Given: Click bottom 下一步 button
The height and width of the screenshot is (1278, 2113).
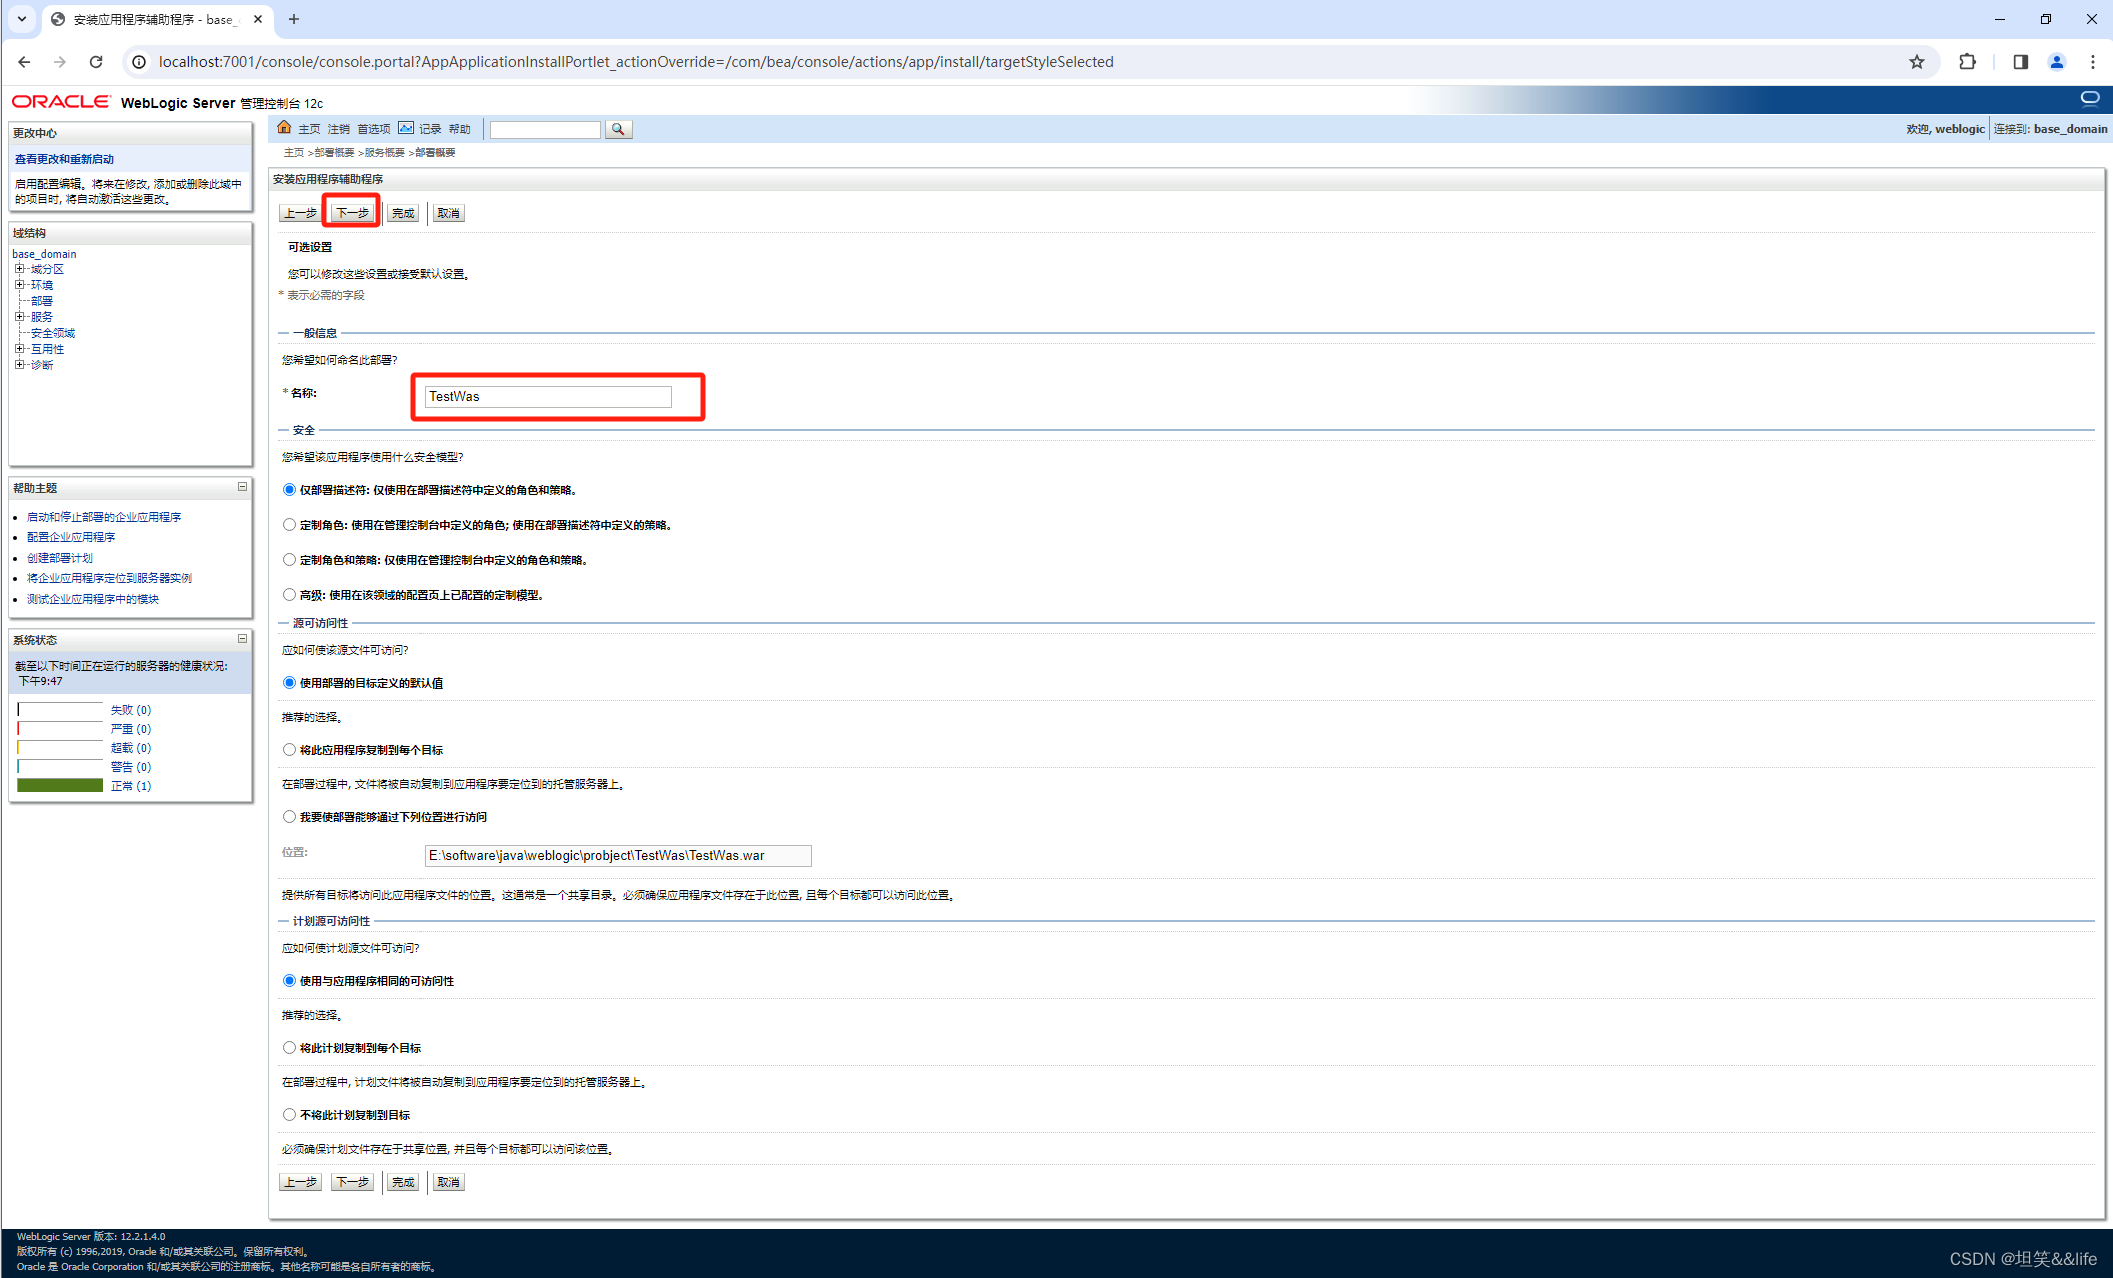Looking at the screenshot, I should (x=352, y=1182).
